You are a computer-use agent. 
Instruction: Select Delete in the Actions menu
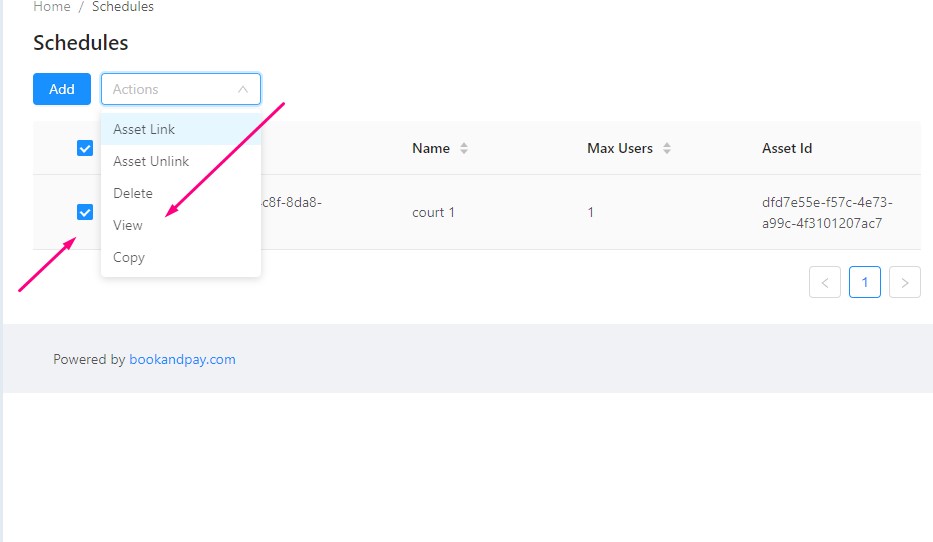181,193
